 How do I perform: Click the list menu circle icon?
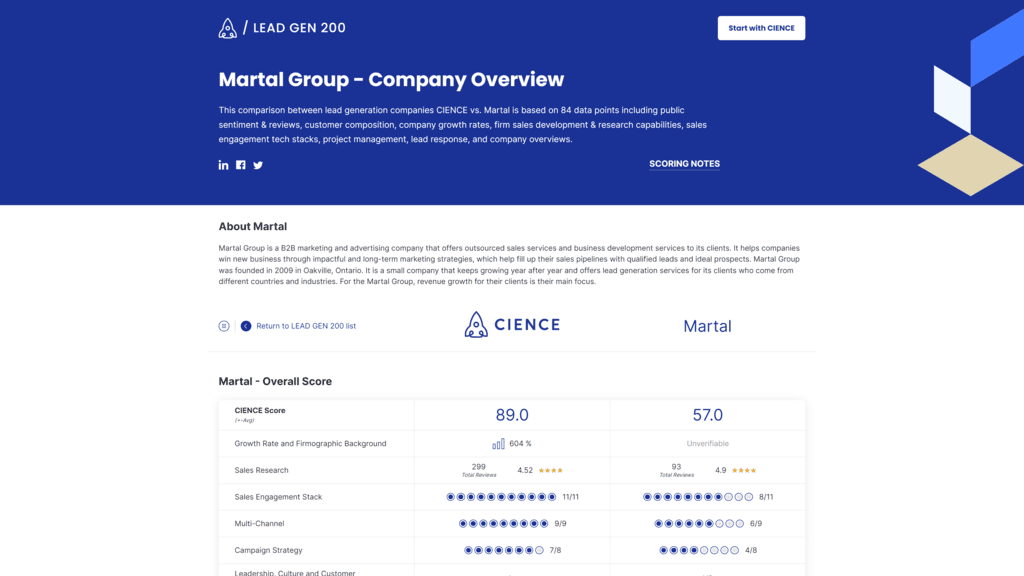click(224, 326)
